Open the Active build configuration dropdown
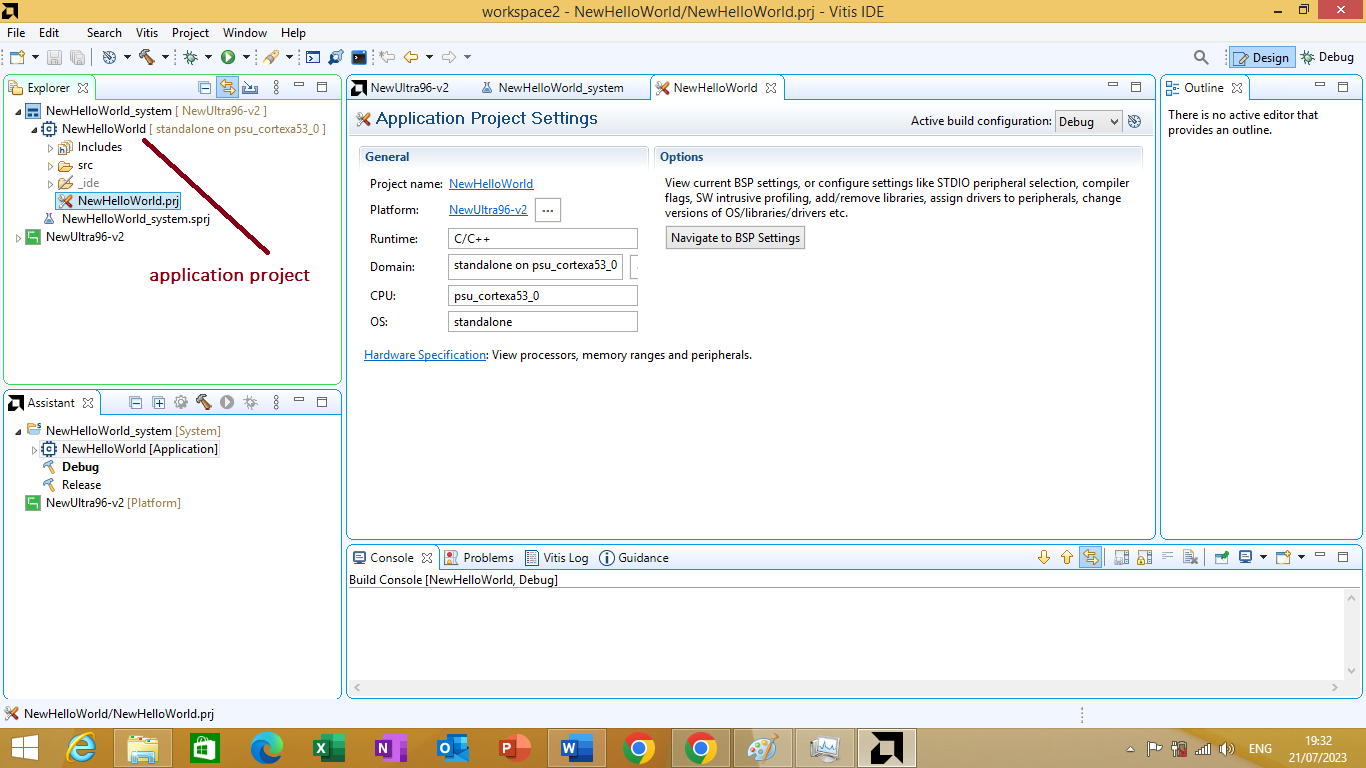 pyautogui.click(x=1089, y=121)
